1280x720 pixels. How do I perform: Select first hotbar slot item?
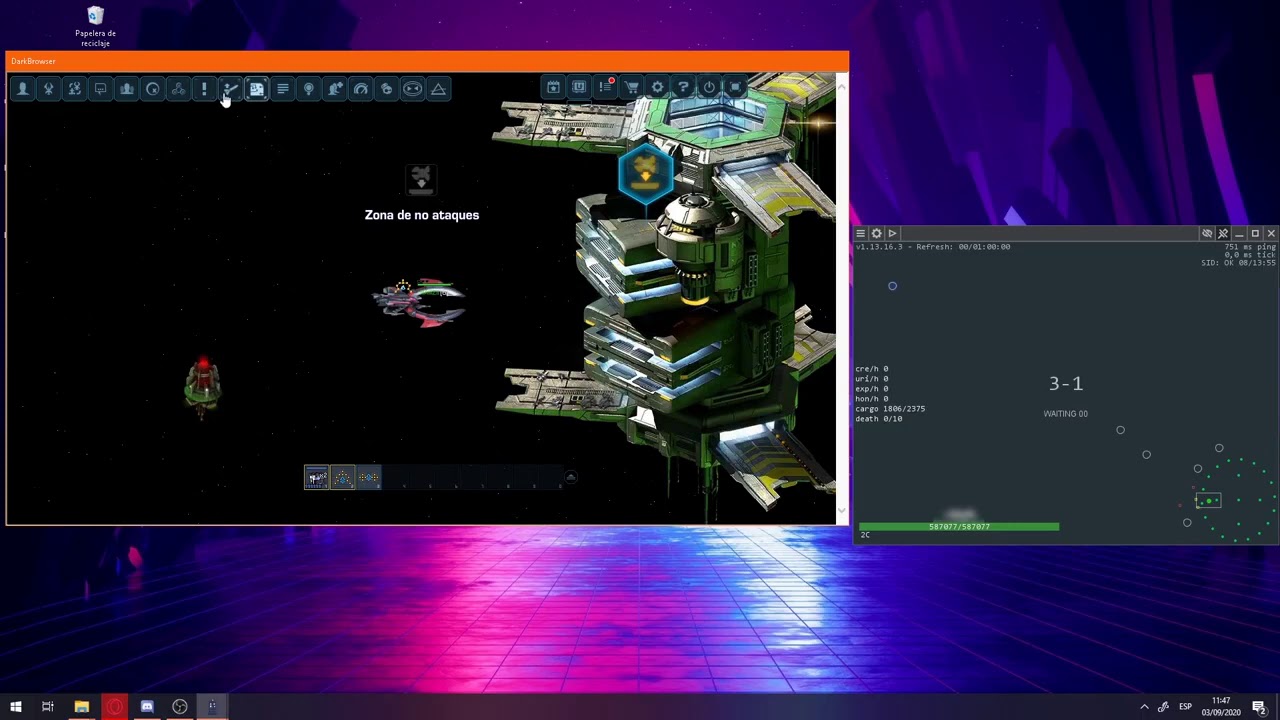pyautogui.click(x=316, y=478)
